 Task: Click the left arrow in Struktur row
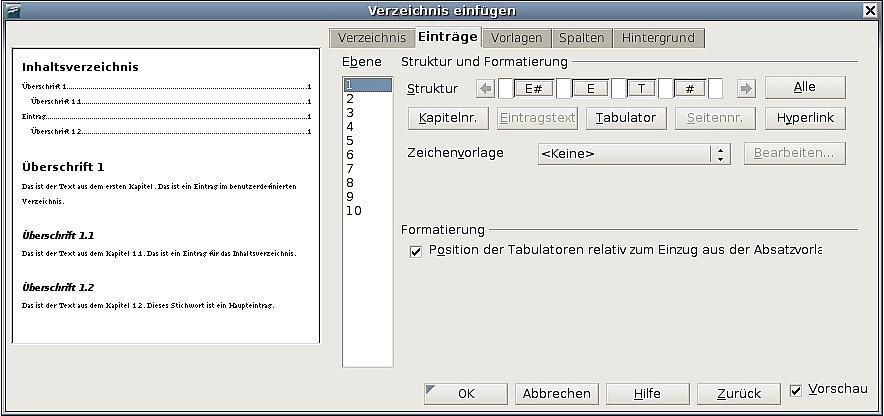point(487,89)
